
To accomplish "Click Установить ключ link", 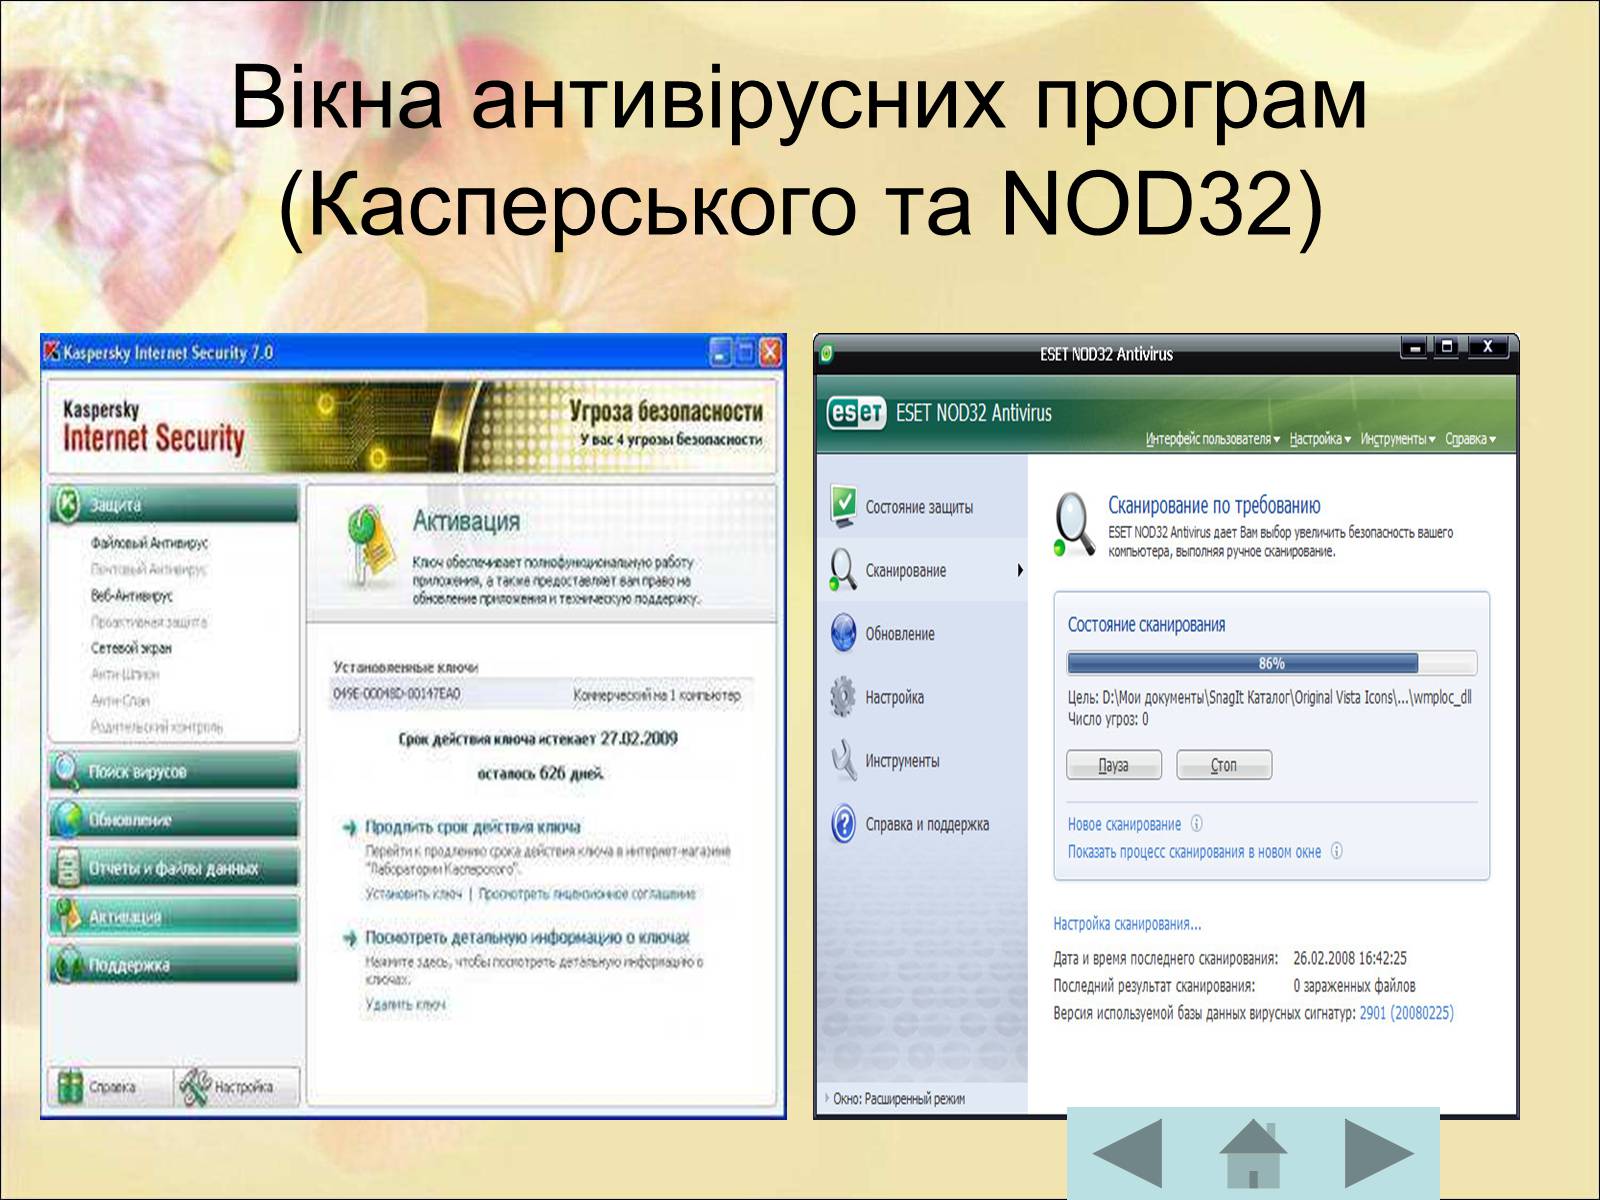I will pyautogui.click(x=413, y=894).
